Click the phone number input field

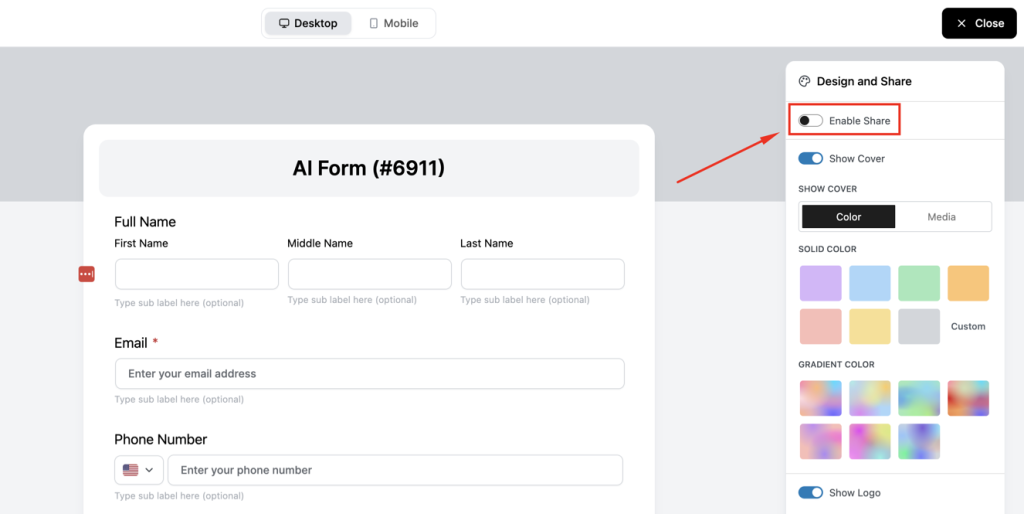395,470
